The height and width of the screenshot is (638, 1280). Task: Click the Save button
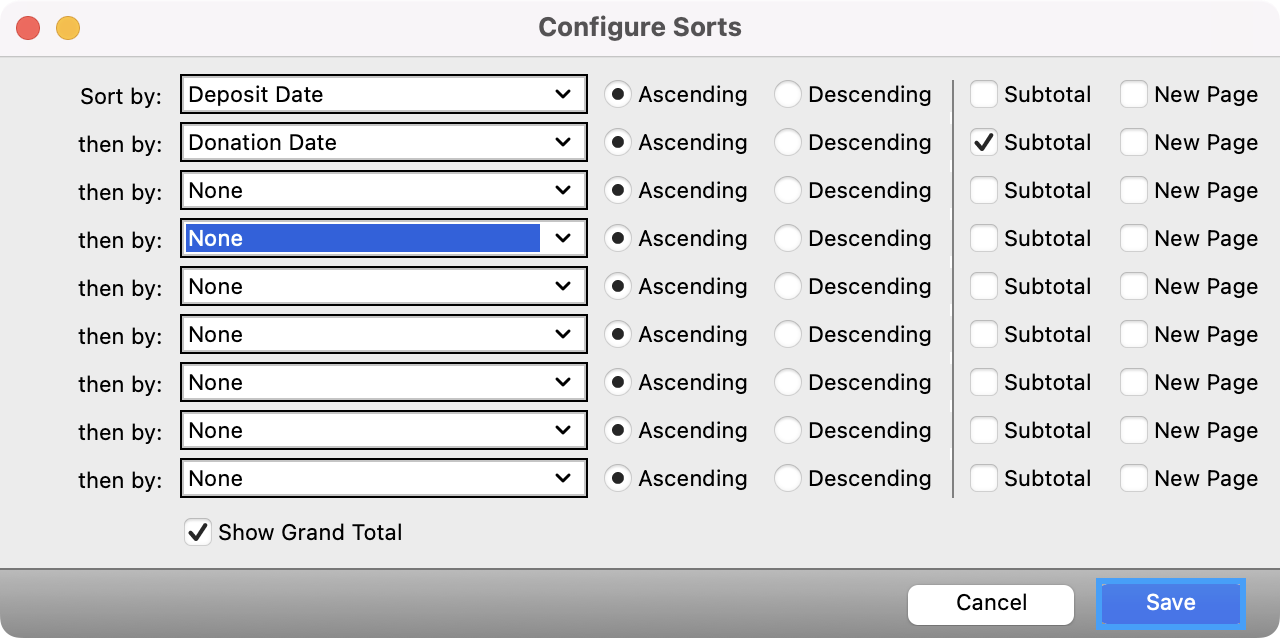[1170, 603]
